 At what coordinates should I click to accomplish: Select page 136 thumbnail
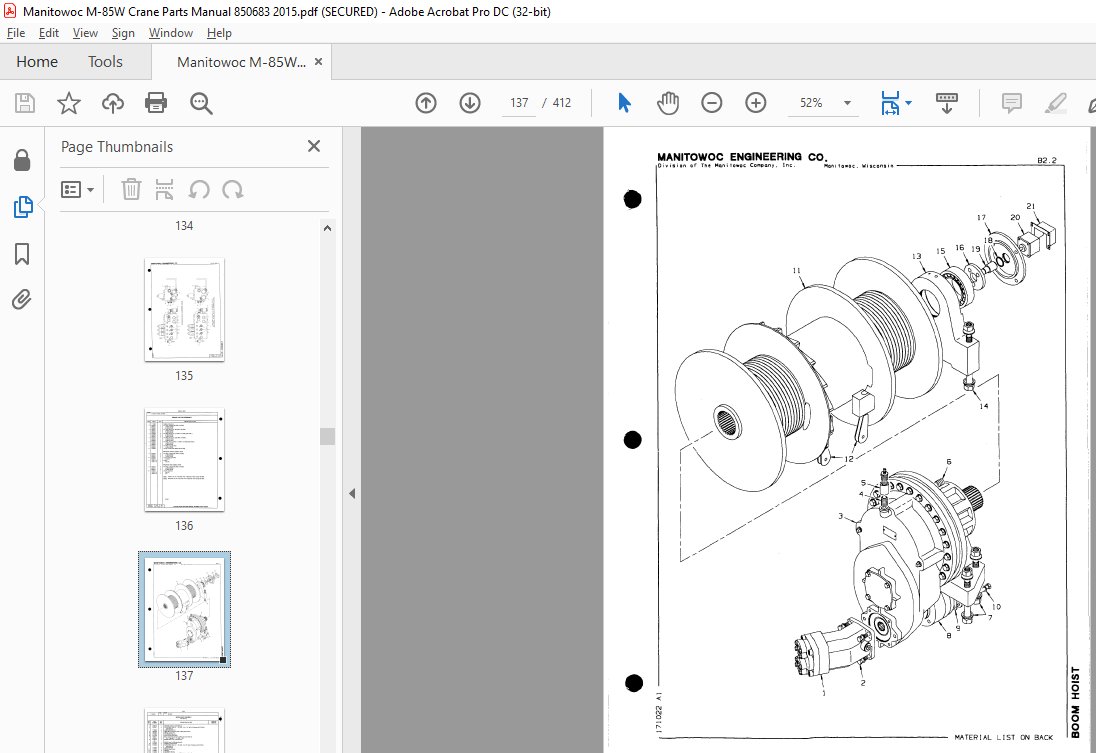(185, 460)
